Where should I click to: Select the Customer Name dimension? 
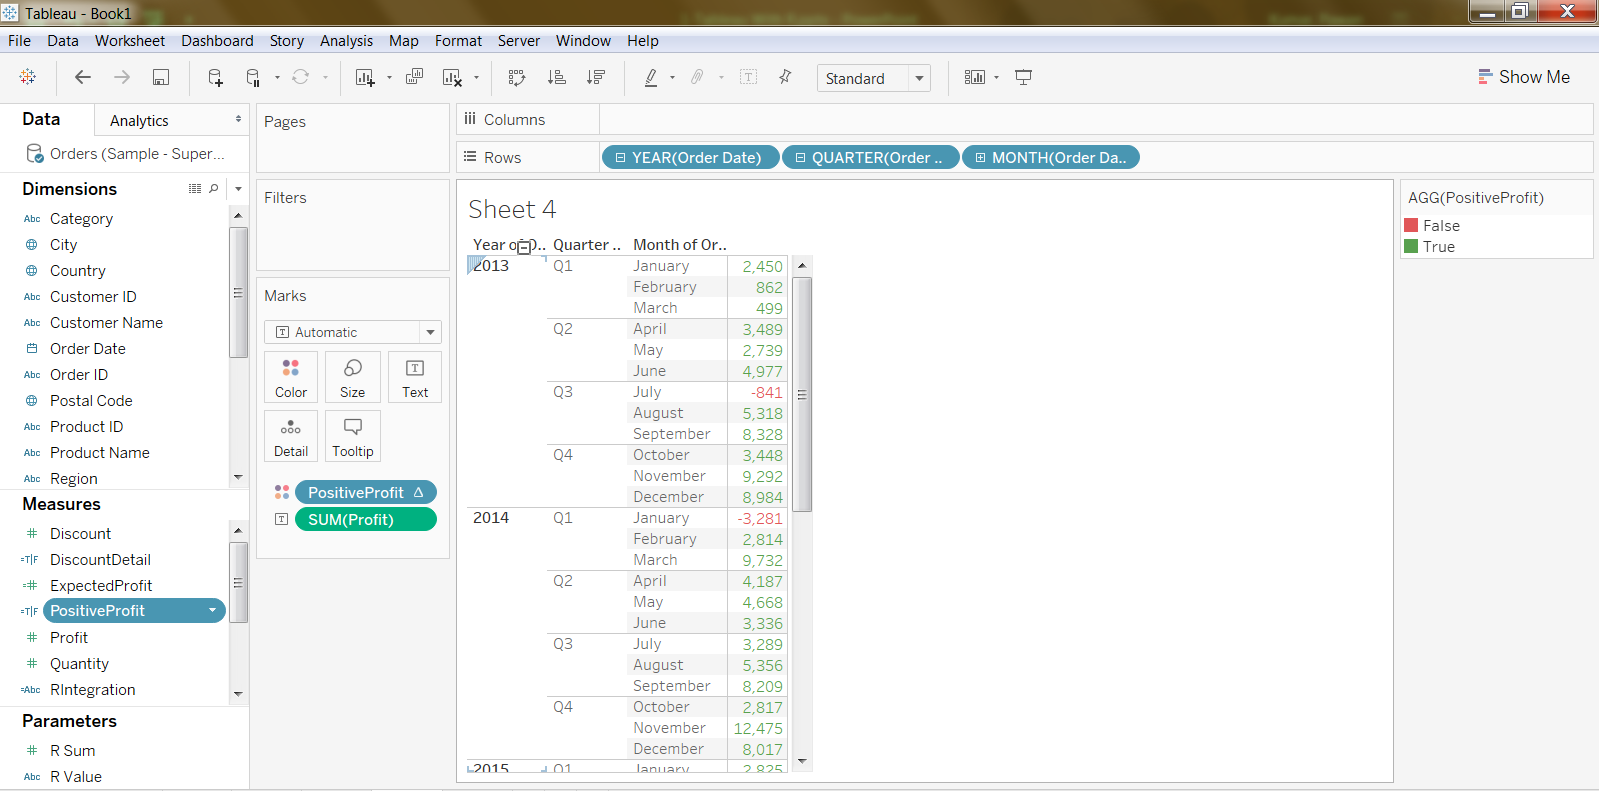point(106,323)
